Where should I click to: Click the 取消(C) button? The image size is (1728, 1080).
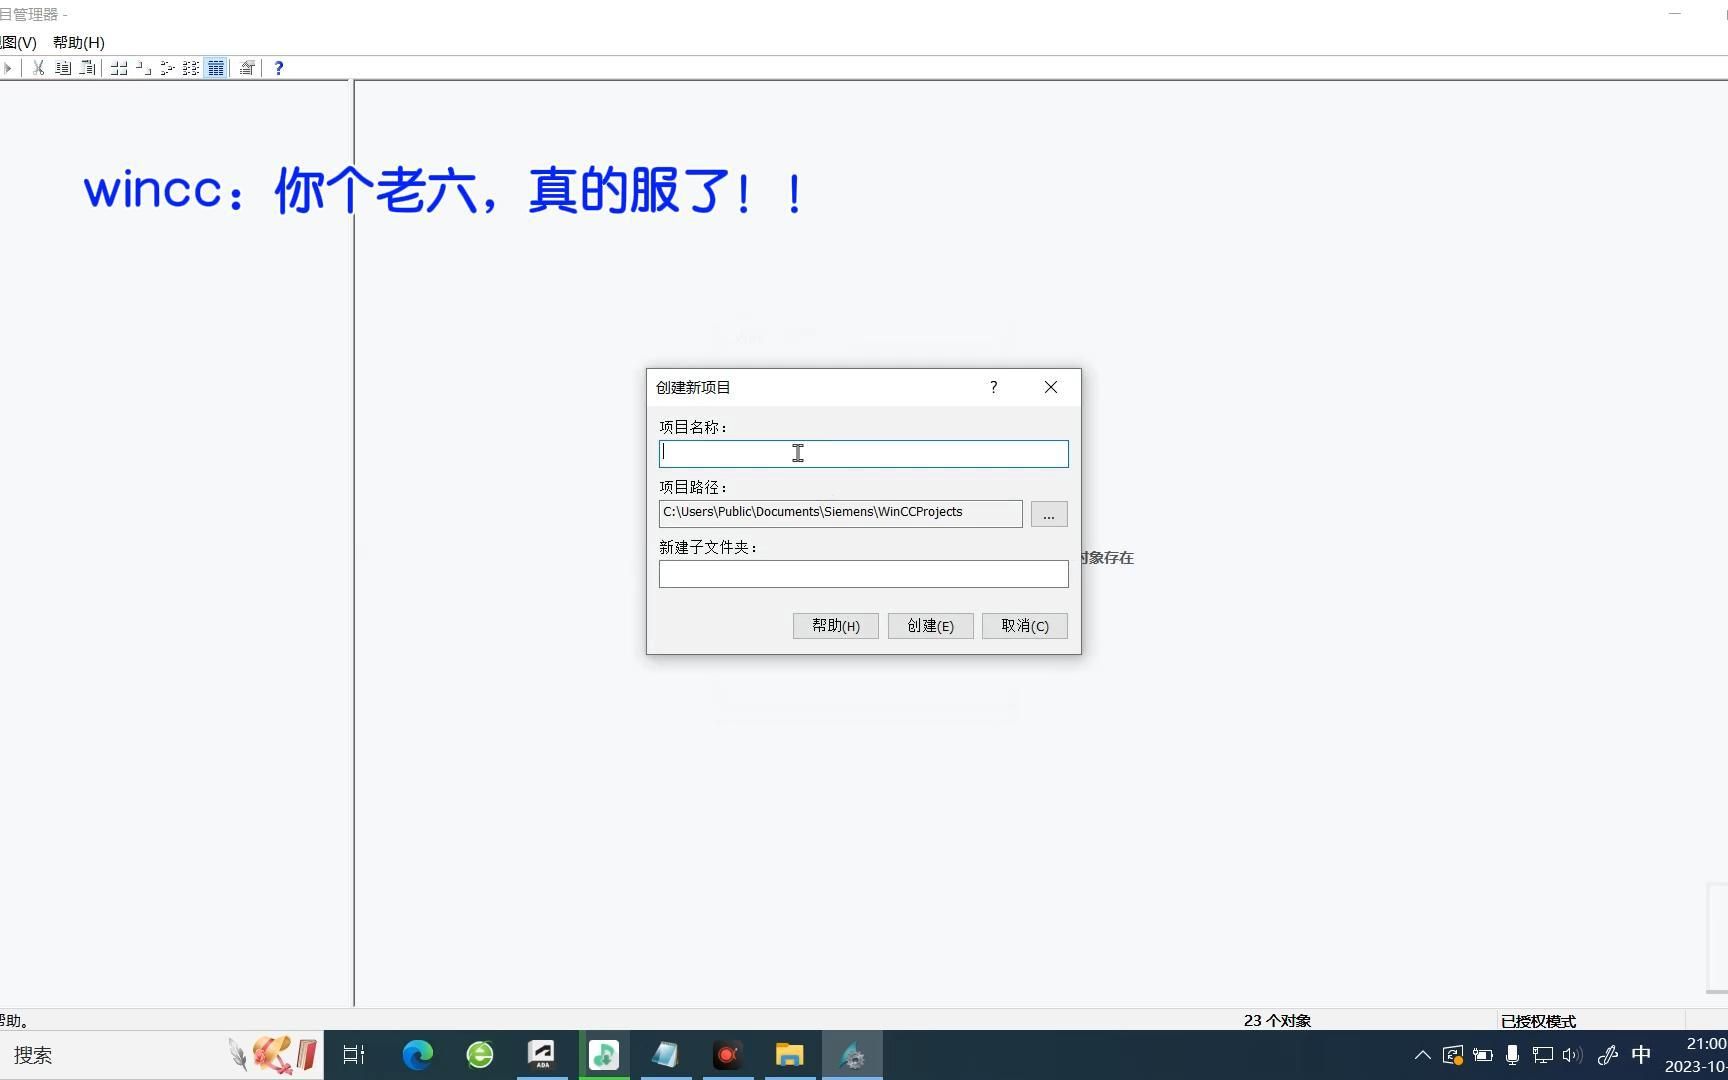(x=1025, y=626)
